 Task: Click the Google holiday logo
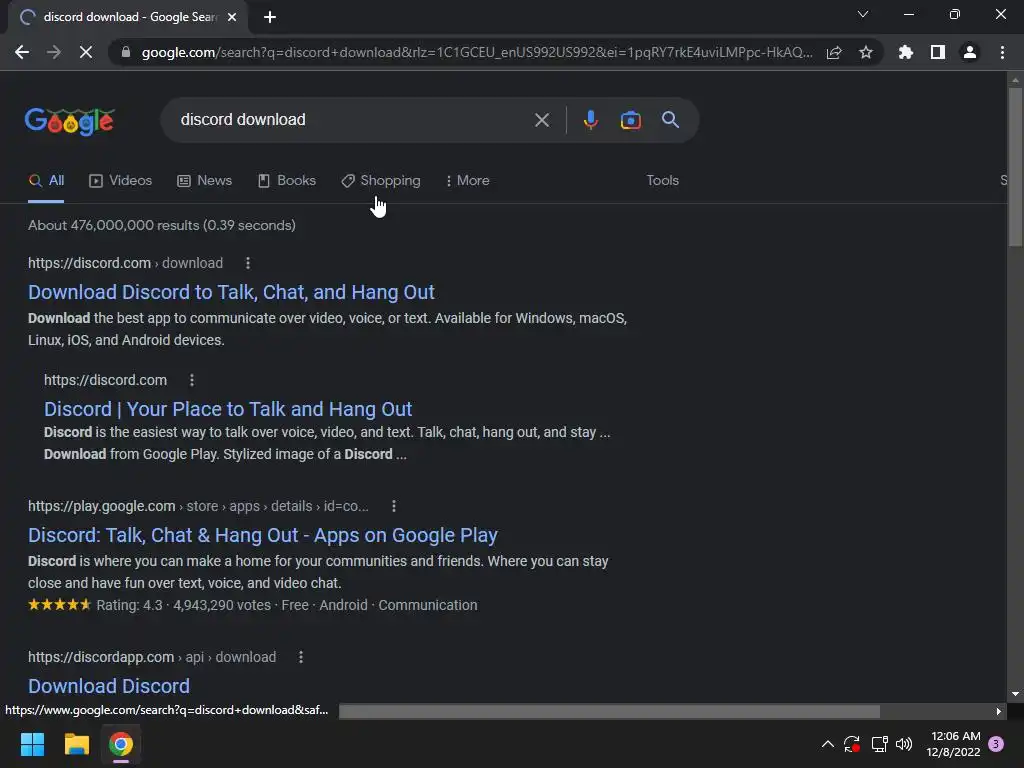tap(70, 121)
